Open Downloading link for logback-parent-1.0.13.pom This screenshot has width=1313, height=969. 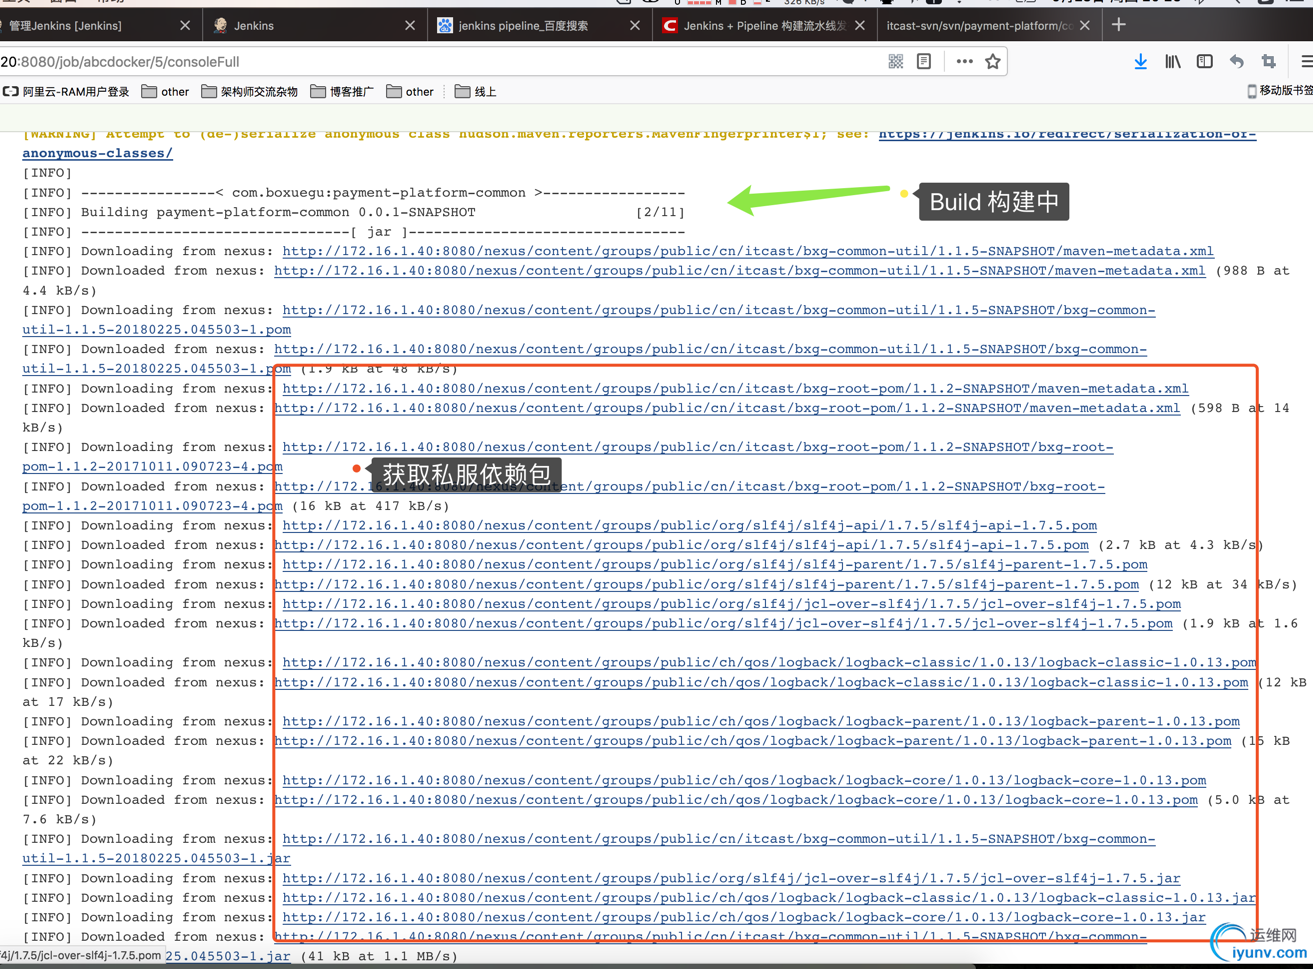click(x=761, y=721)
